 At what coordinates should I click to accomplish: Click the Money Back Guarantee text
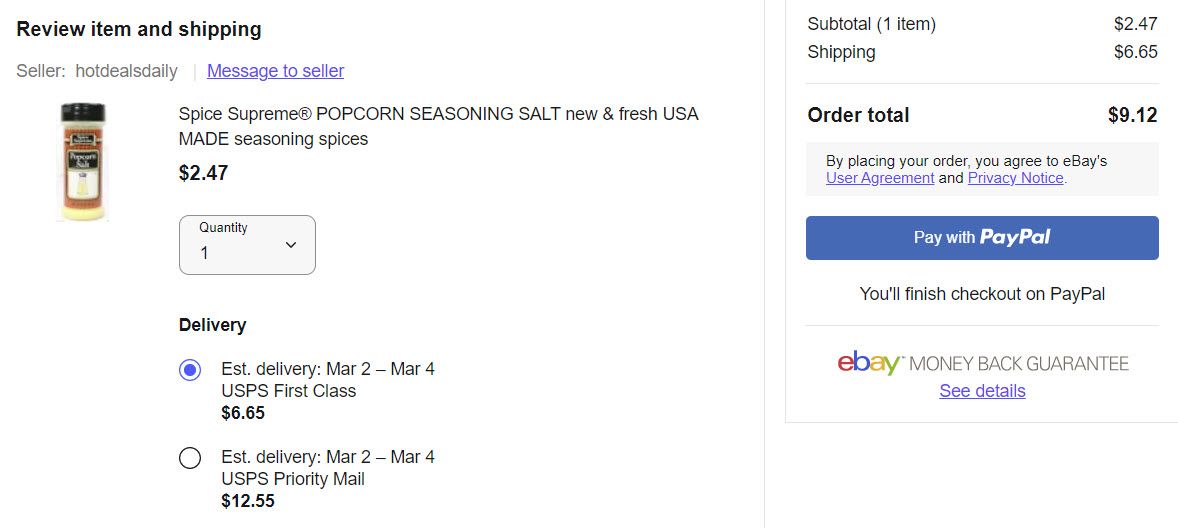1019,364
